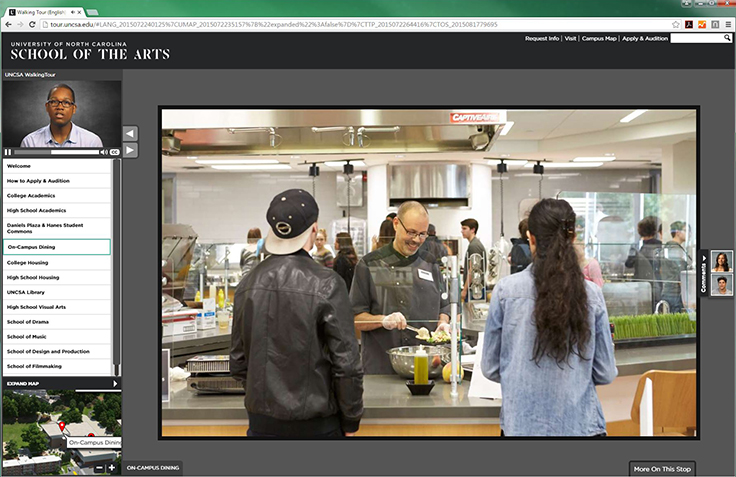Image resolution: width=736 pixels, height=477 pixels.
Task: Click the site search input field
Action: point(696,38)
